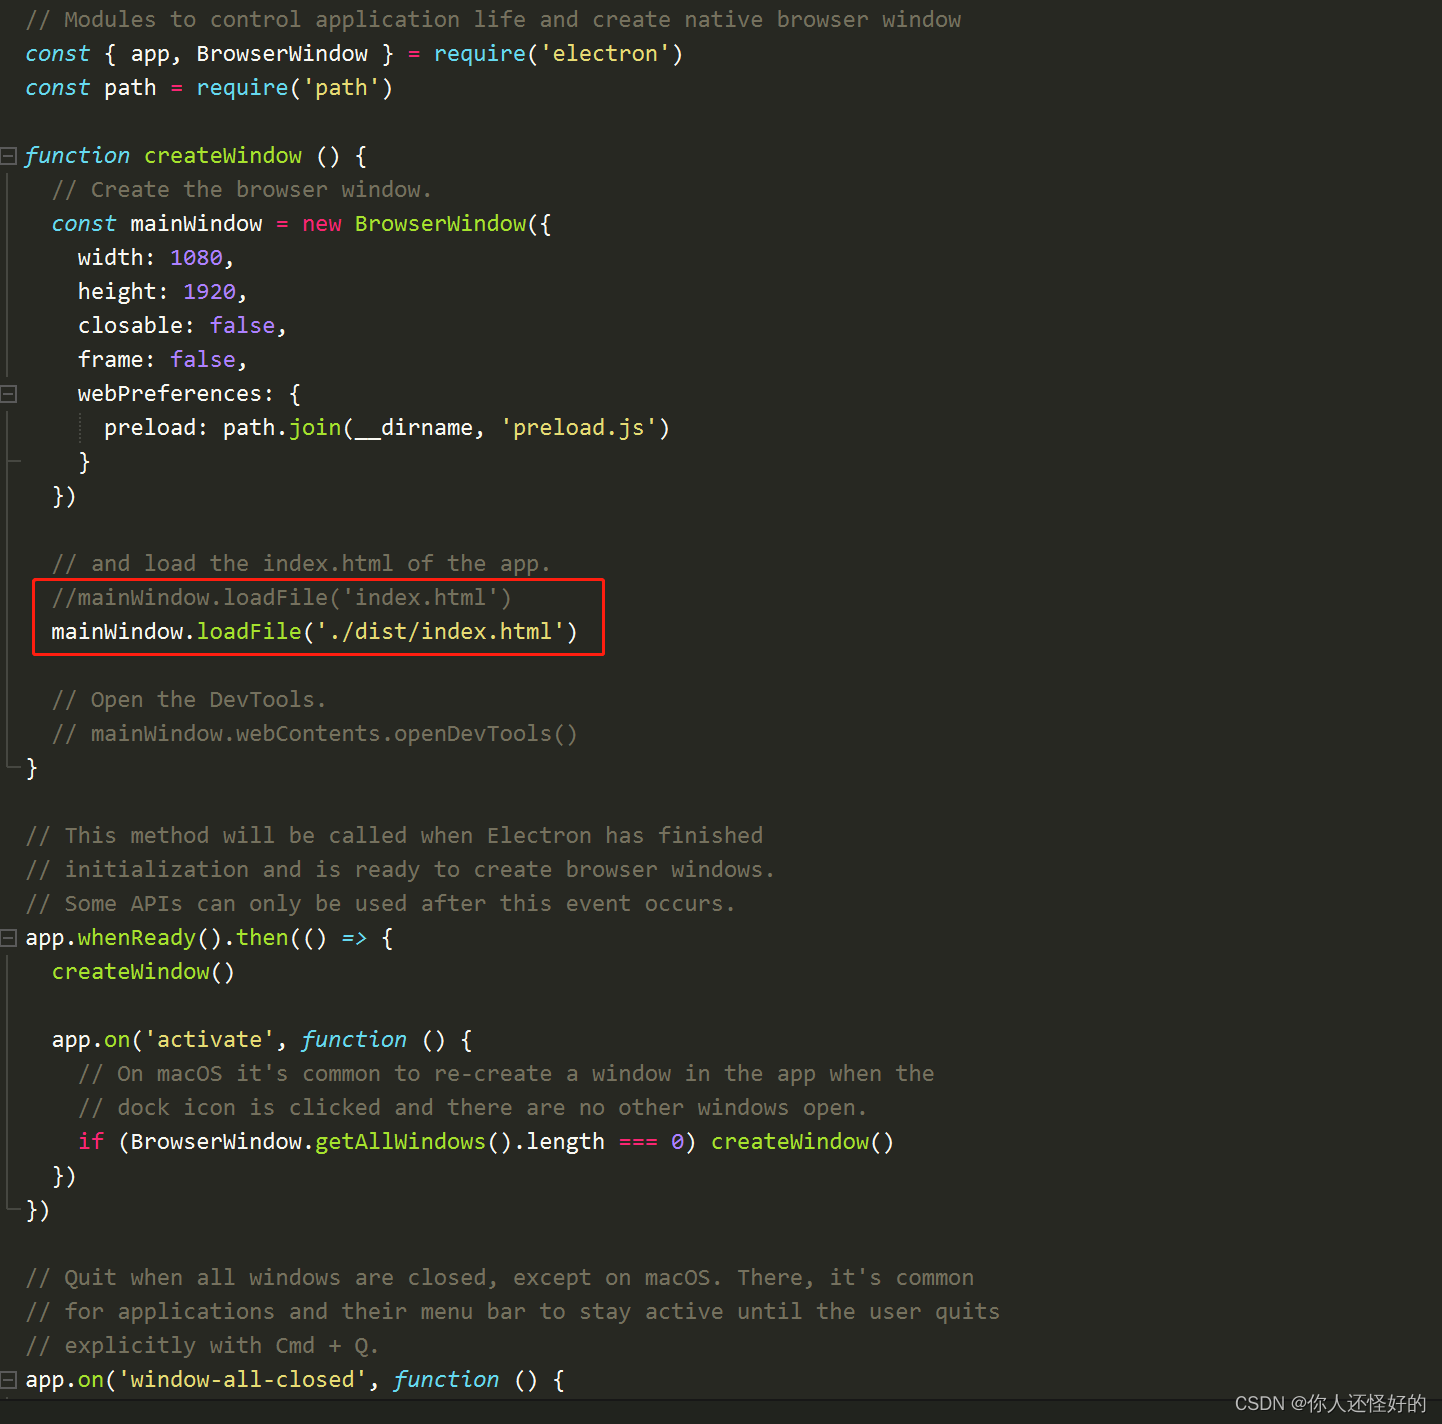The height and width of the screenshot is (1424, 1442).
Task: Click the new BrowserWindow constructor call
Action: 427,224
